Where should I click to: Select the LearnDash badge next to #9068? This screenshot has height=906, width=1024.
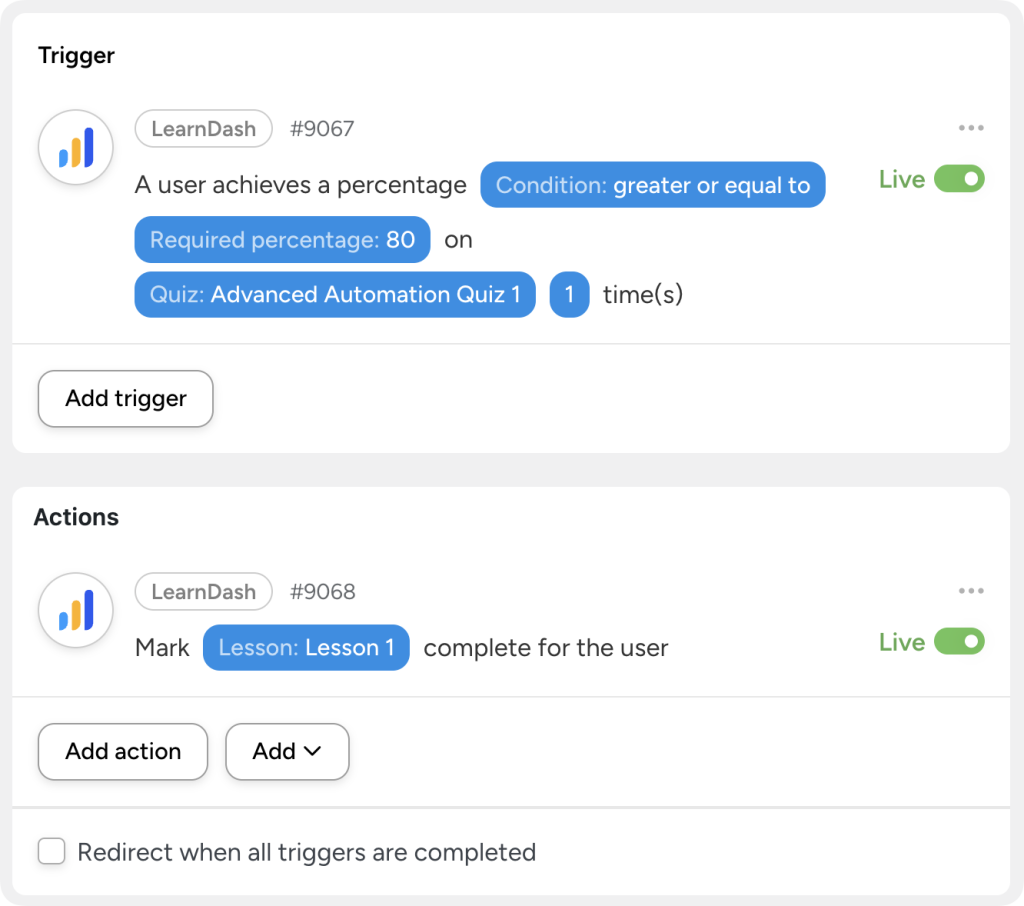pos(203,591)
